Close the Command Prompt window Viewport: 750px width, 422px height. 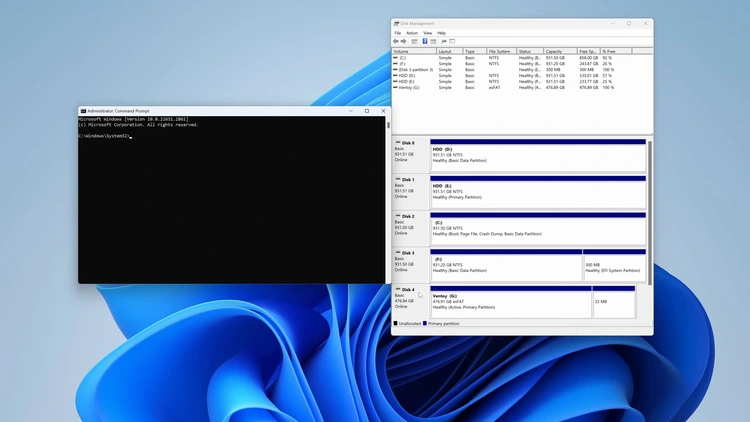tap(383, 111)
